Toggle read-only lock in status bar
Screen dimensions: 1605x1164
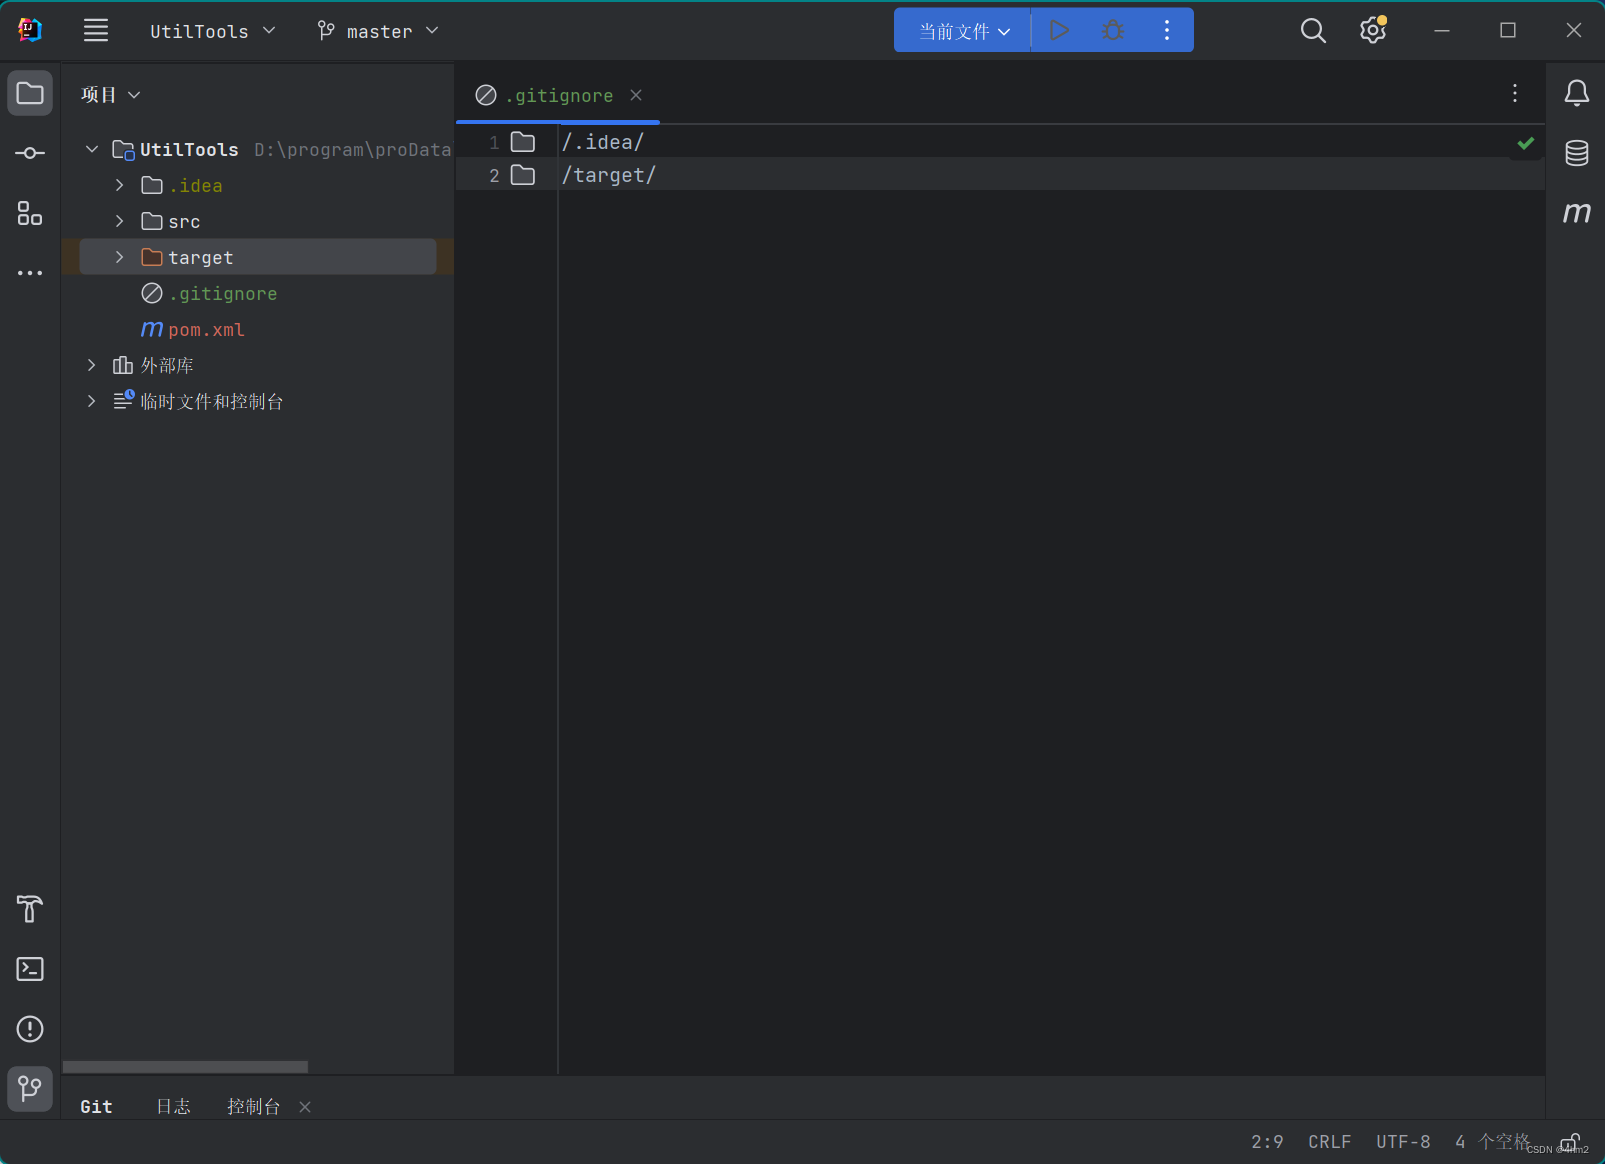[1571, 1142]
